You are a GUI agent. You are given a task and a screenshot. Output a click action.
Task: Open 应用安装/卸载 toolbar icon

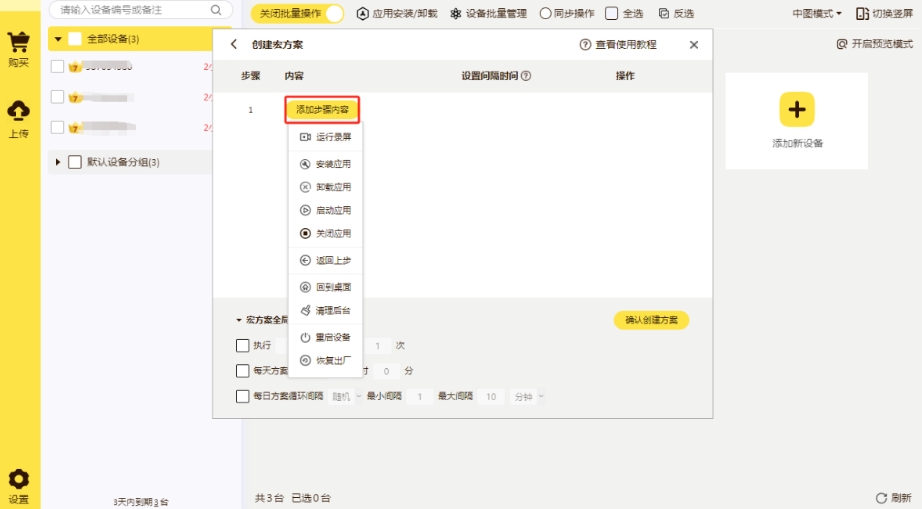[x=363, y=14]
